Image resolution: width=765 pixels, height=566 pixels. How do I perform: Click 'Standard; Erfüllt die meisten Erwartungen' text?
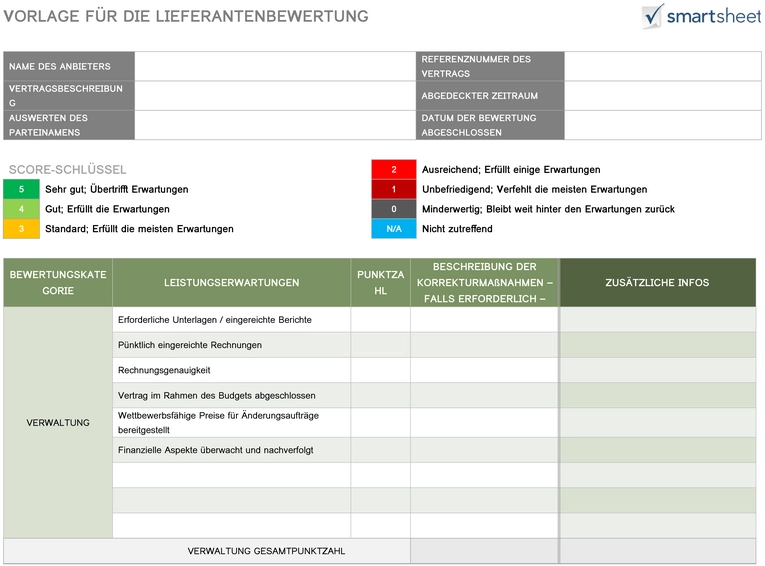139,229
